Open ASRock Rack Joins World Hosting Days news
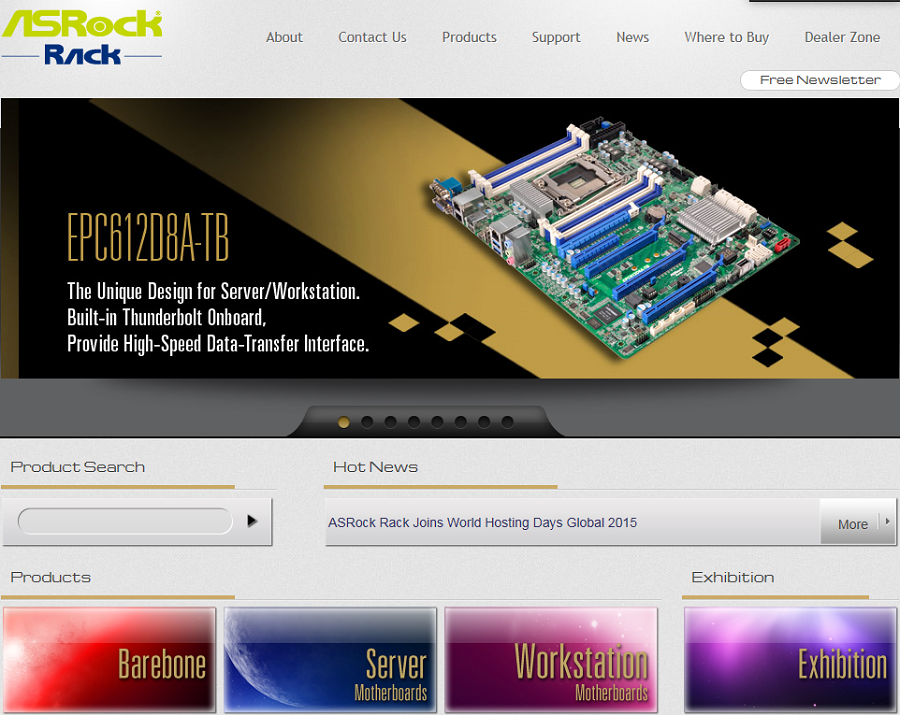The height and width of the screenshot is (715, 900). coord(482,523)
